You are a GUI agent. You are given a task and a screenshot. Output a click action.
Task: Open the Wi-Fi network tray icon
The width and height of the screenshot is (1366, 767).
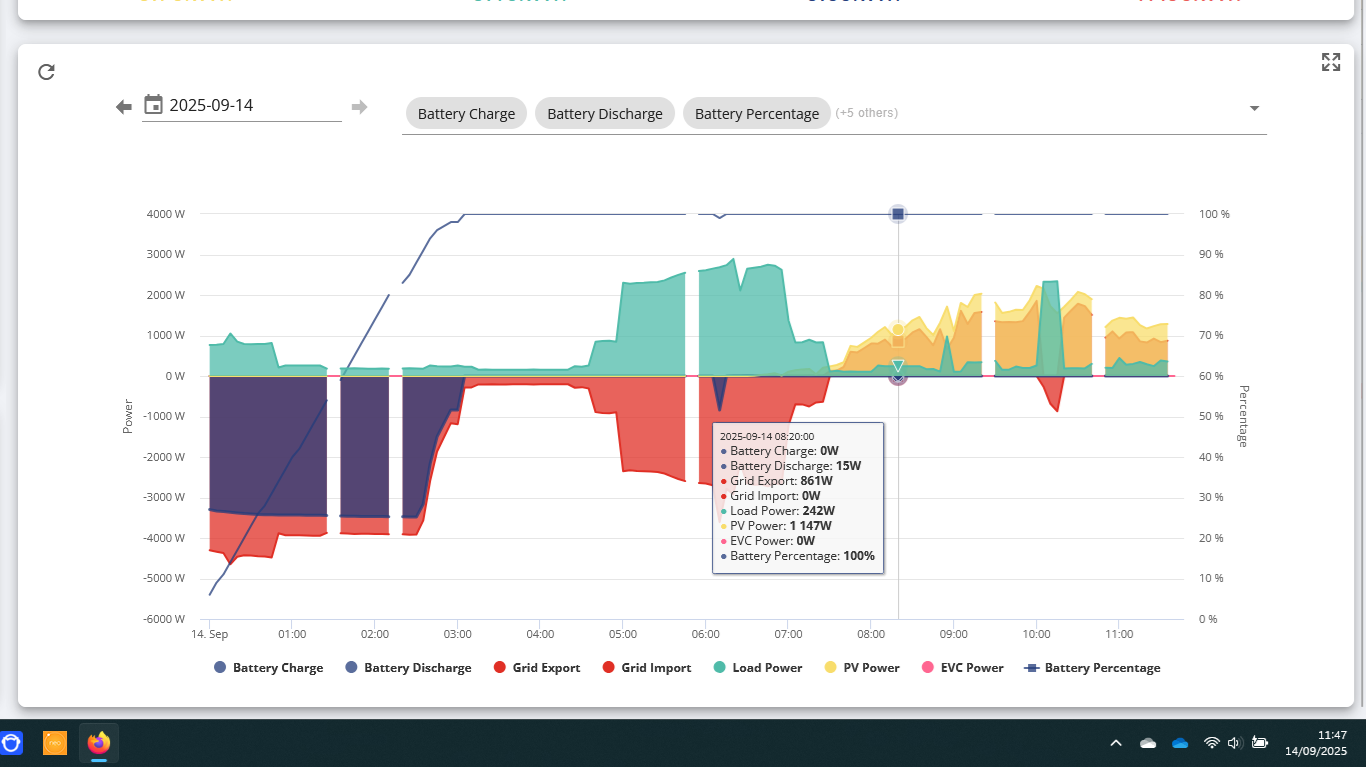1211,743
